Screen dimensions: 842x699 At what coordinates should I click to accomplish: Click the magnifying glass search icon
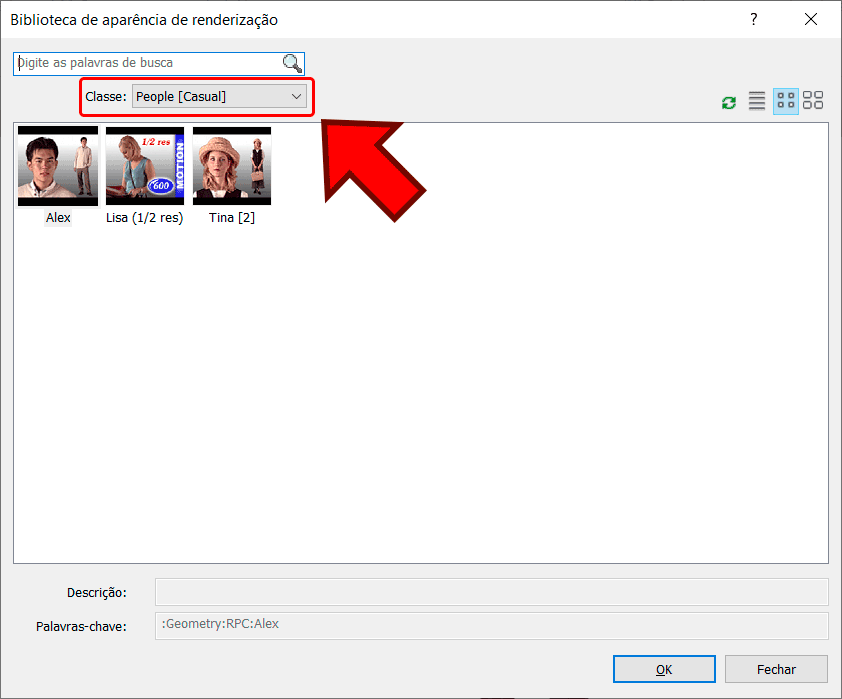tap(292, 64)
